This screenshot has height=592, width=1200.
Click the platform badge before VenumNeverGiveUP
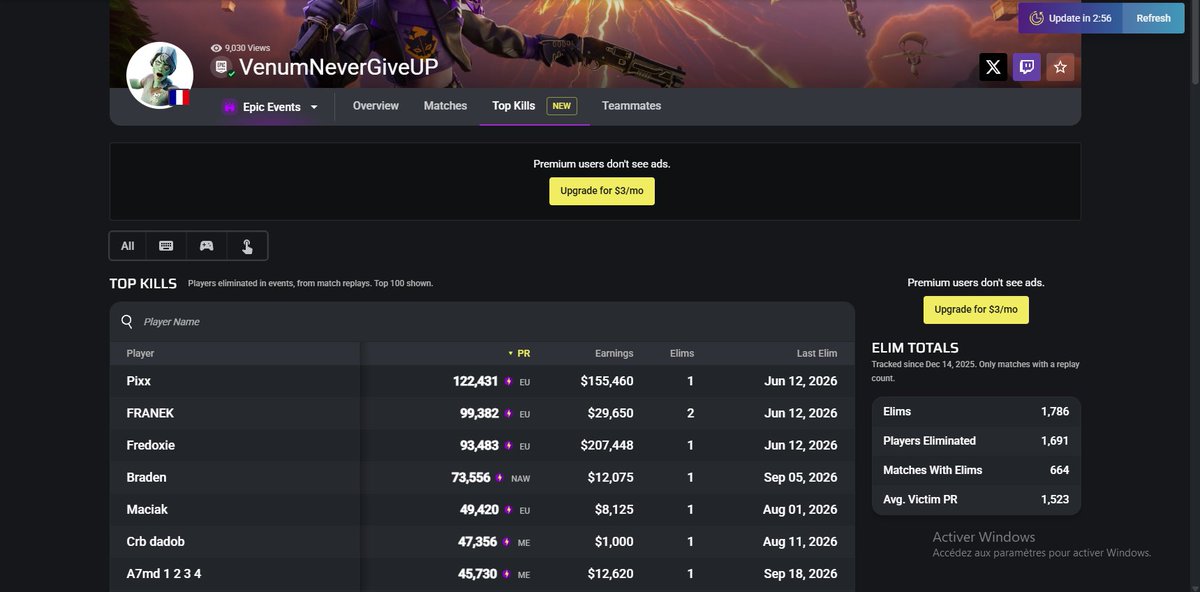(223, 67)
